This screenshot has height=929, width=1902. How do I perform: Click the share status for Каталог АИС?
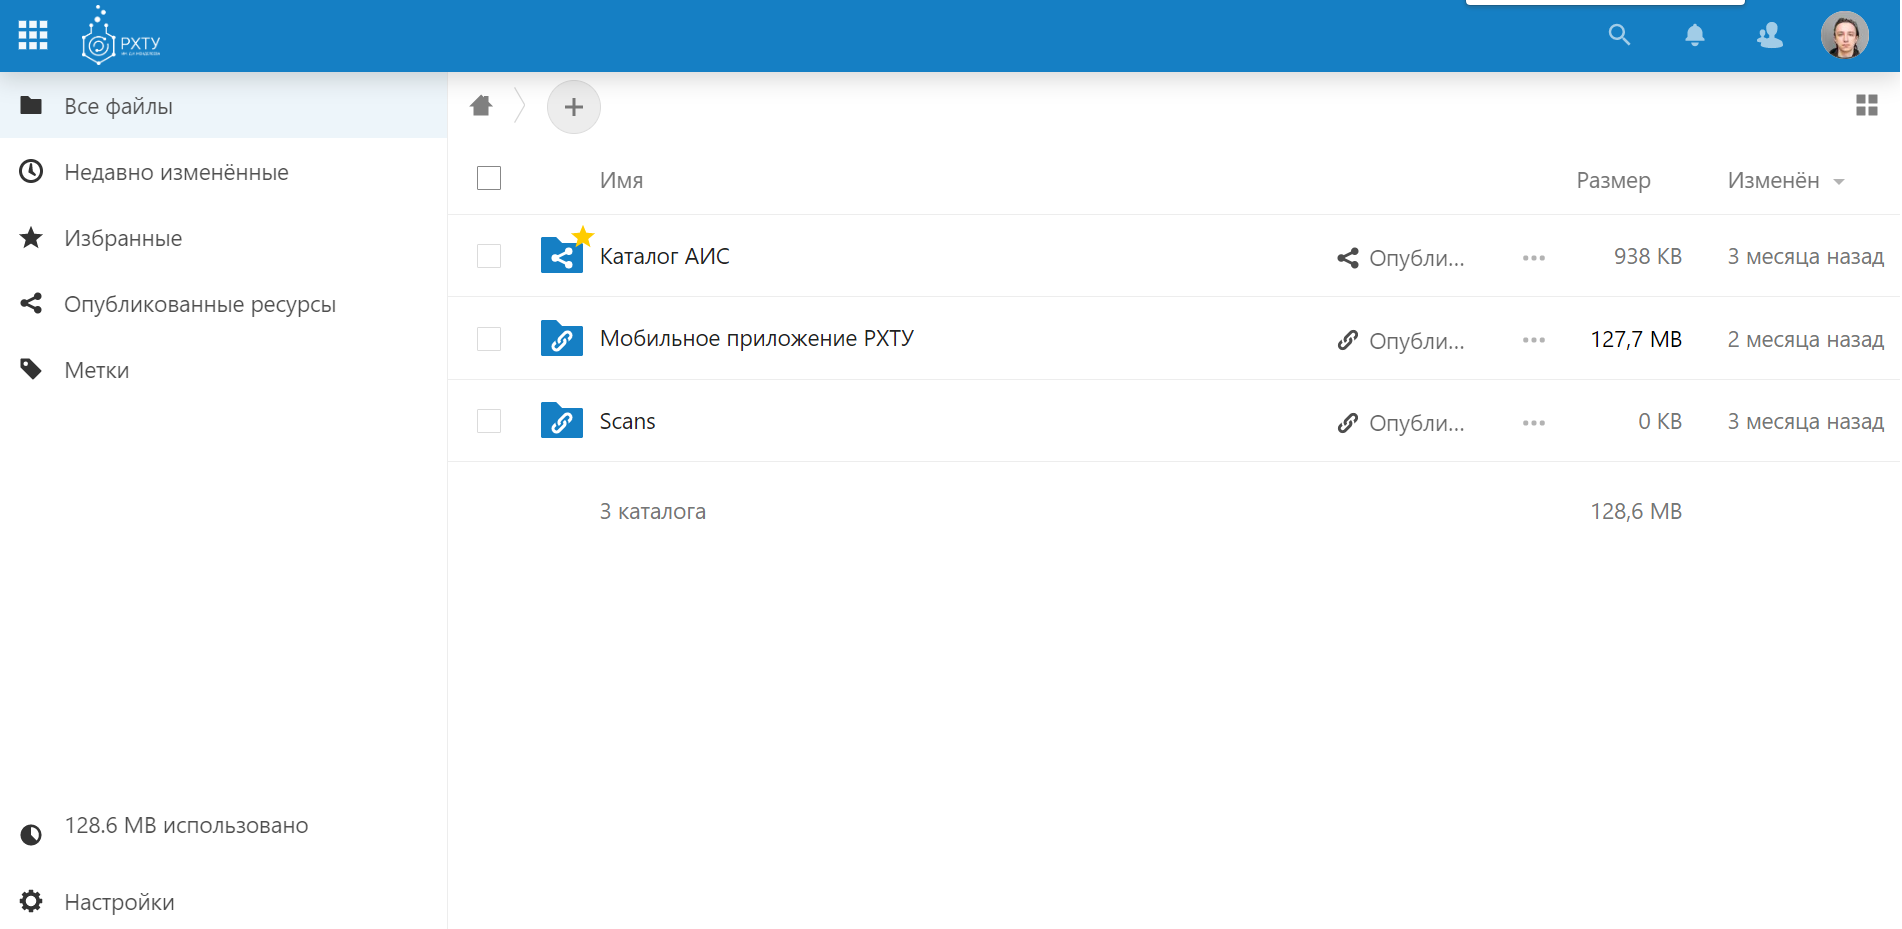tap(1401, 258)
